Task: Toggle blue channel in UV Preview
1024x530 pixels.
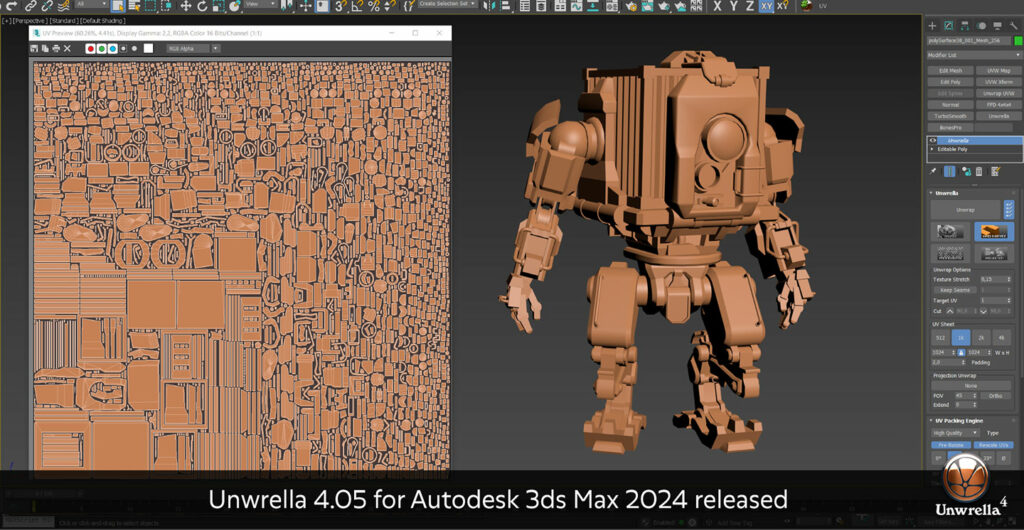Action: click(x=112, y=48)
